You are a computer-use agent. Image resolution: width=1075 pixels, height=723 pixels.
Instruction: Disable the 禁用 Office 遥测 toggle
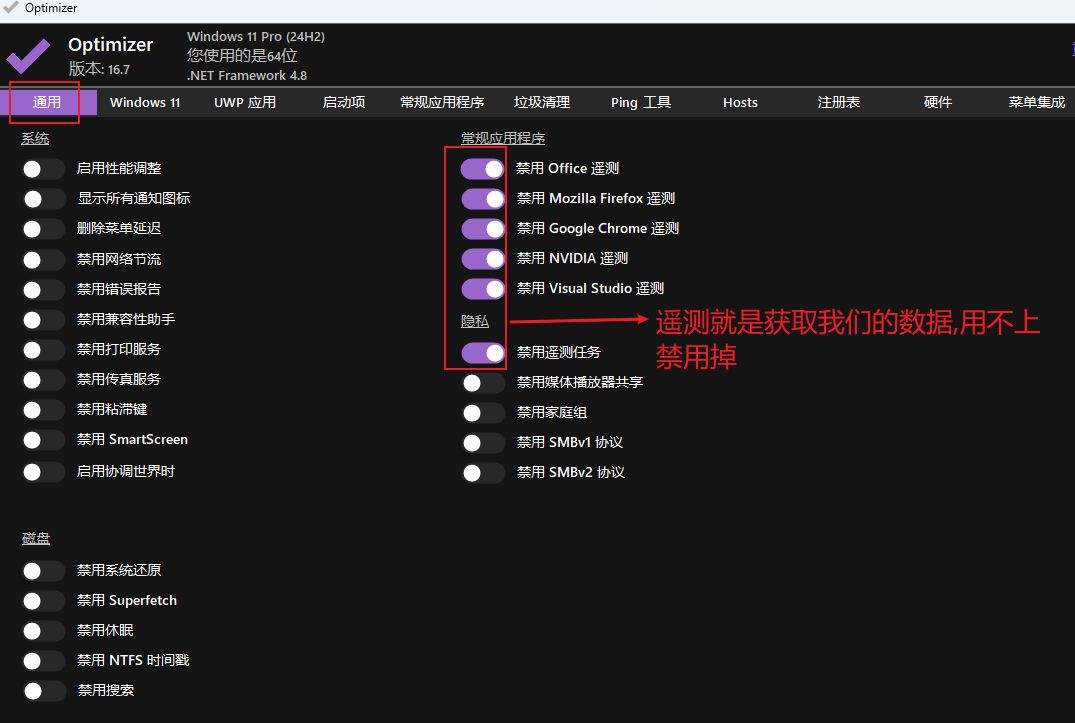(x=482, y=169)
